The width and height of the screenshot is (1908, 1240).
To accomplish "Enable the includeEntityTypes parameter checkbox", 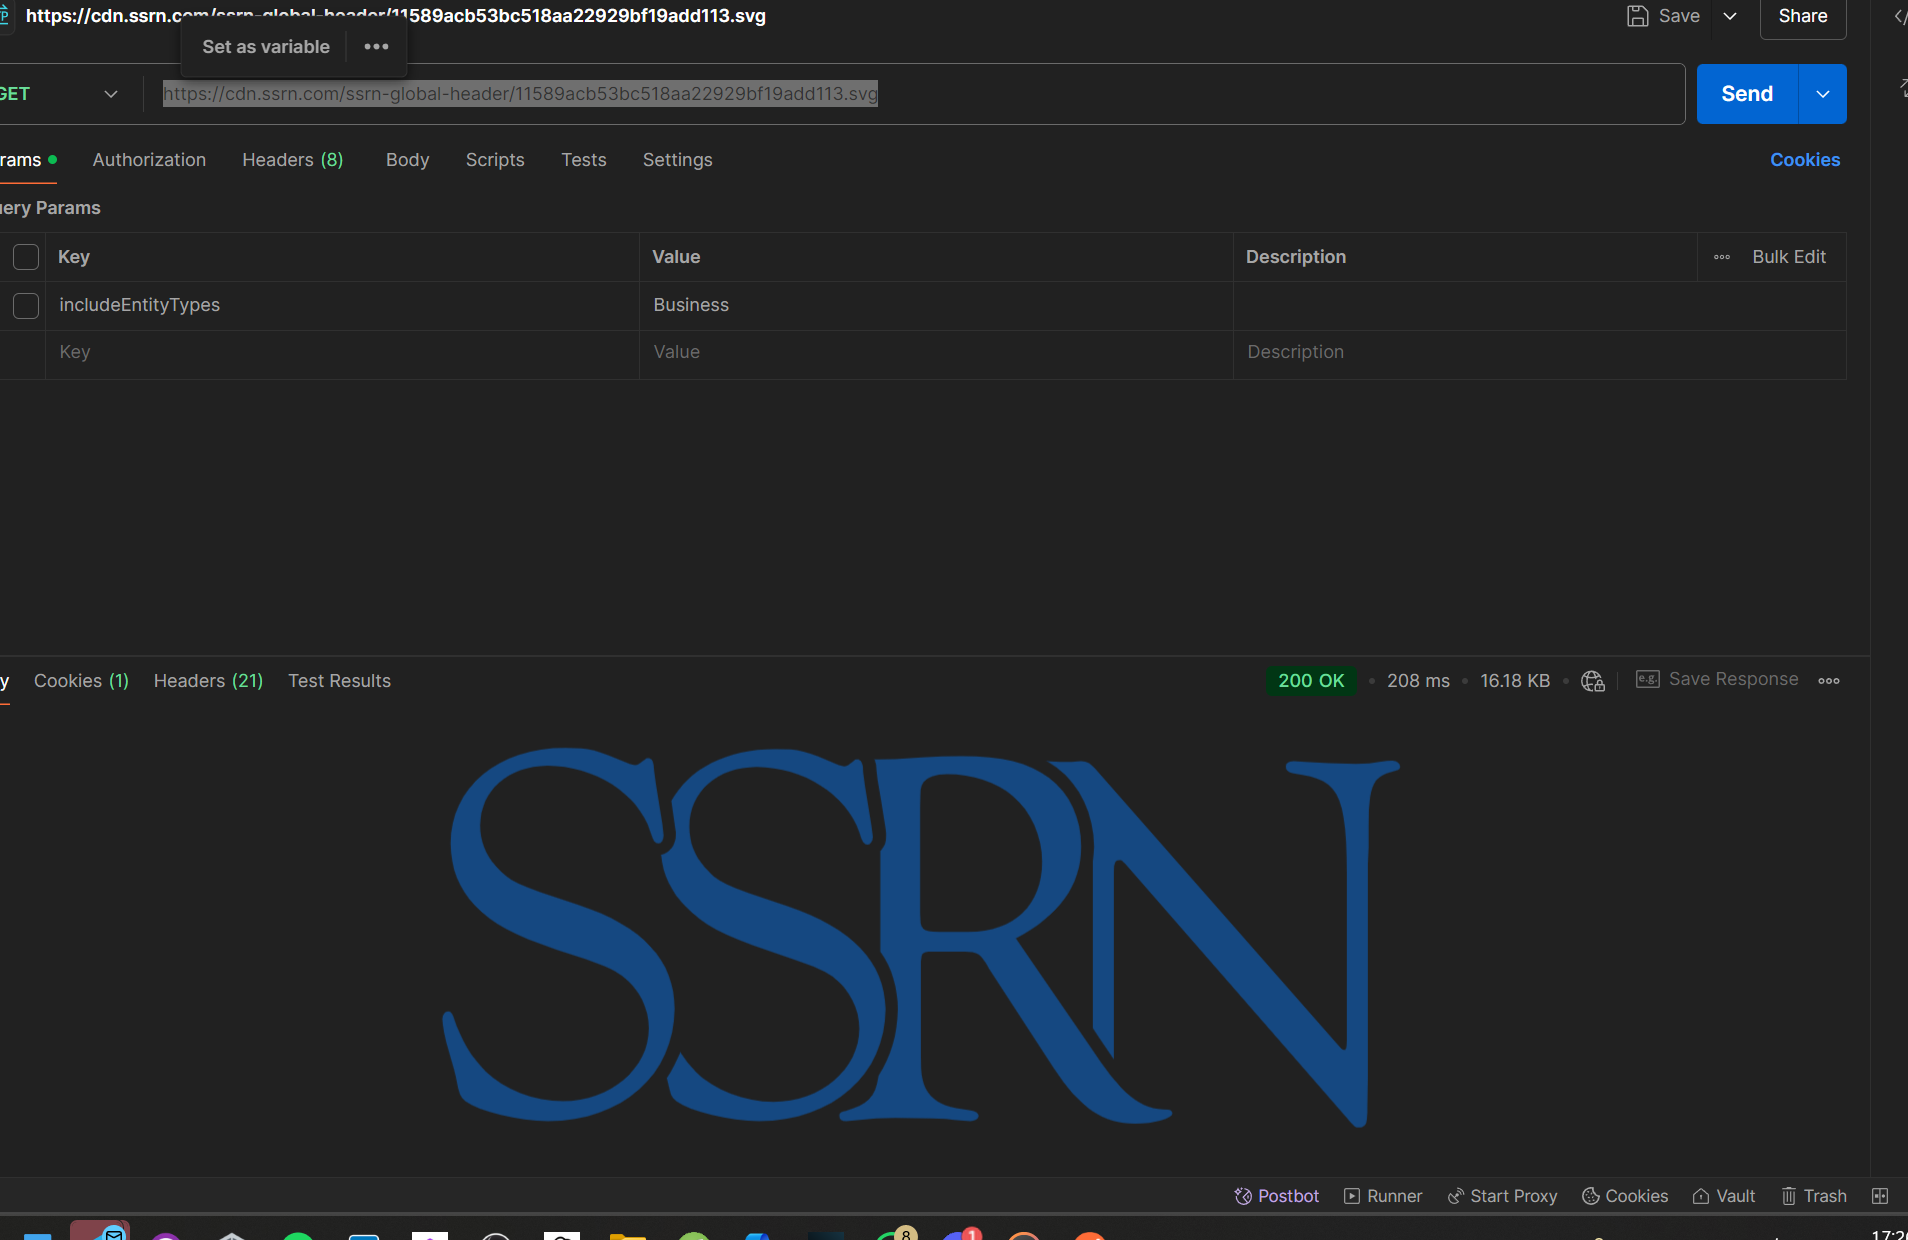I will (x=26, y=305).
